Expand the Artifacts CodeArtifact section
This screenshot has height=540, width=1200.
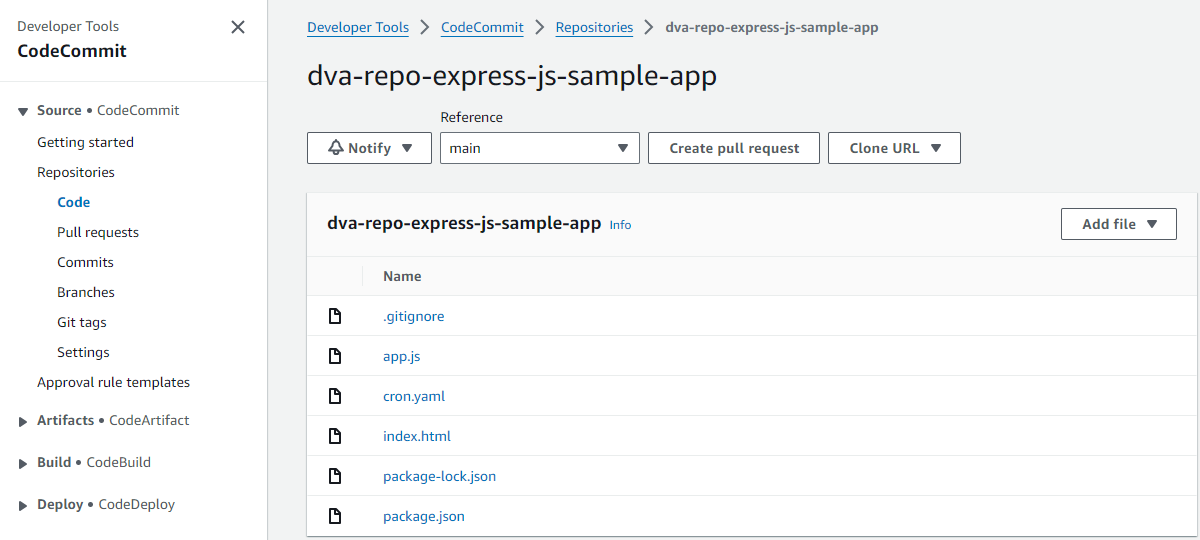pos(23,421)
